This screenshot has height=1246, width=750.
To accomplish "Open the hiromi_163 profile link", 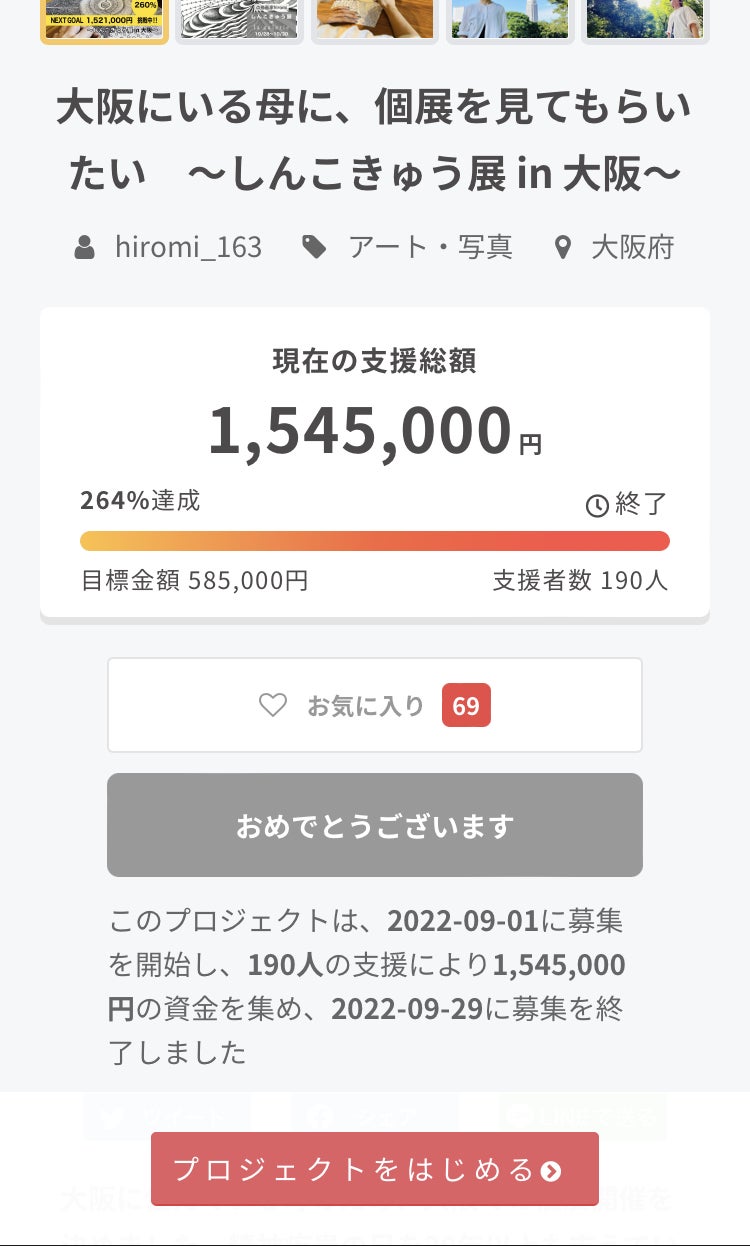I will point(188,247).
